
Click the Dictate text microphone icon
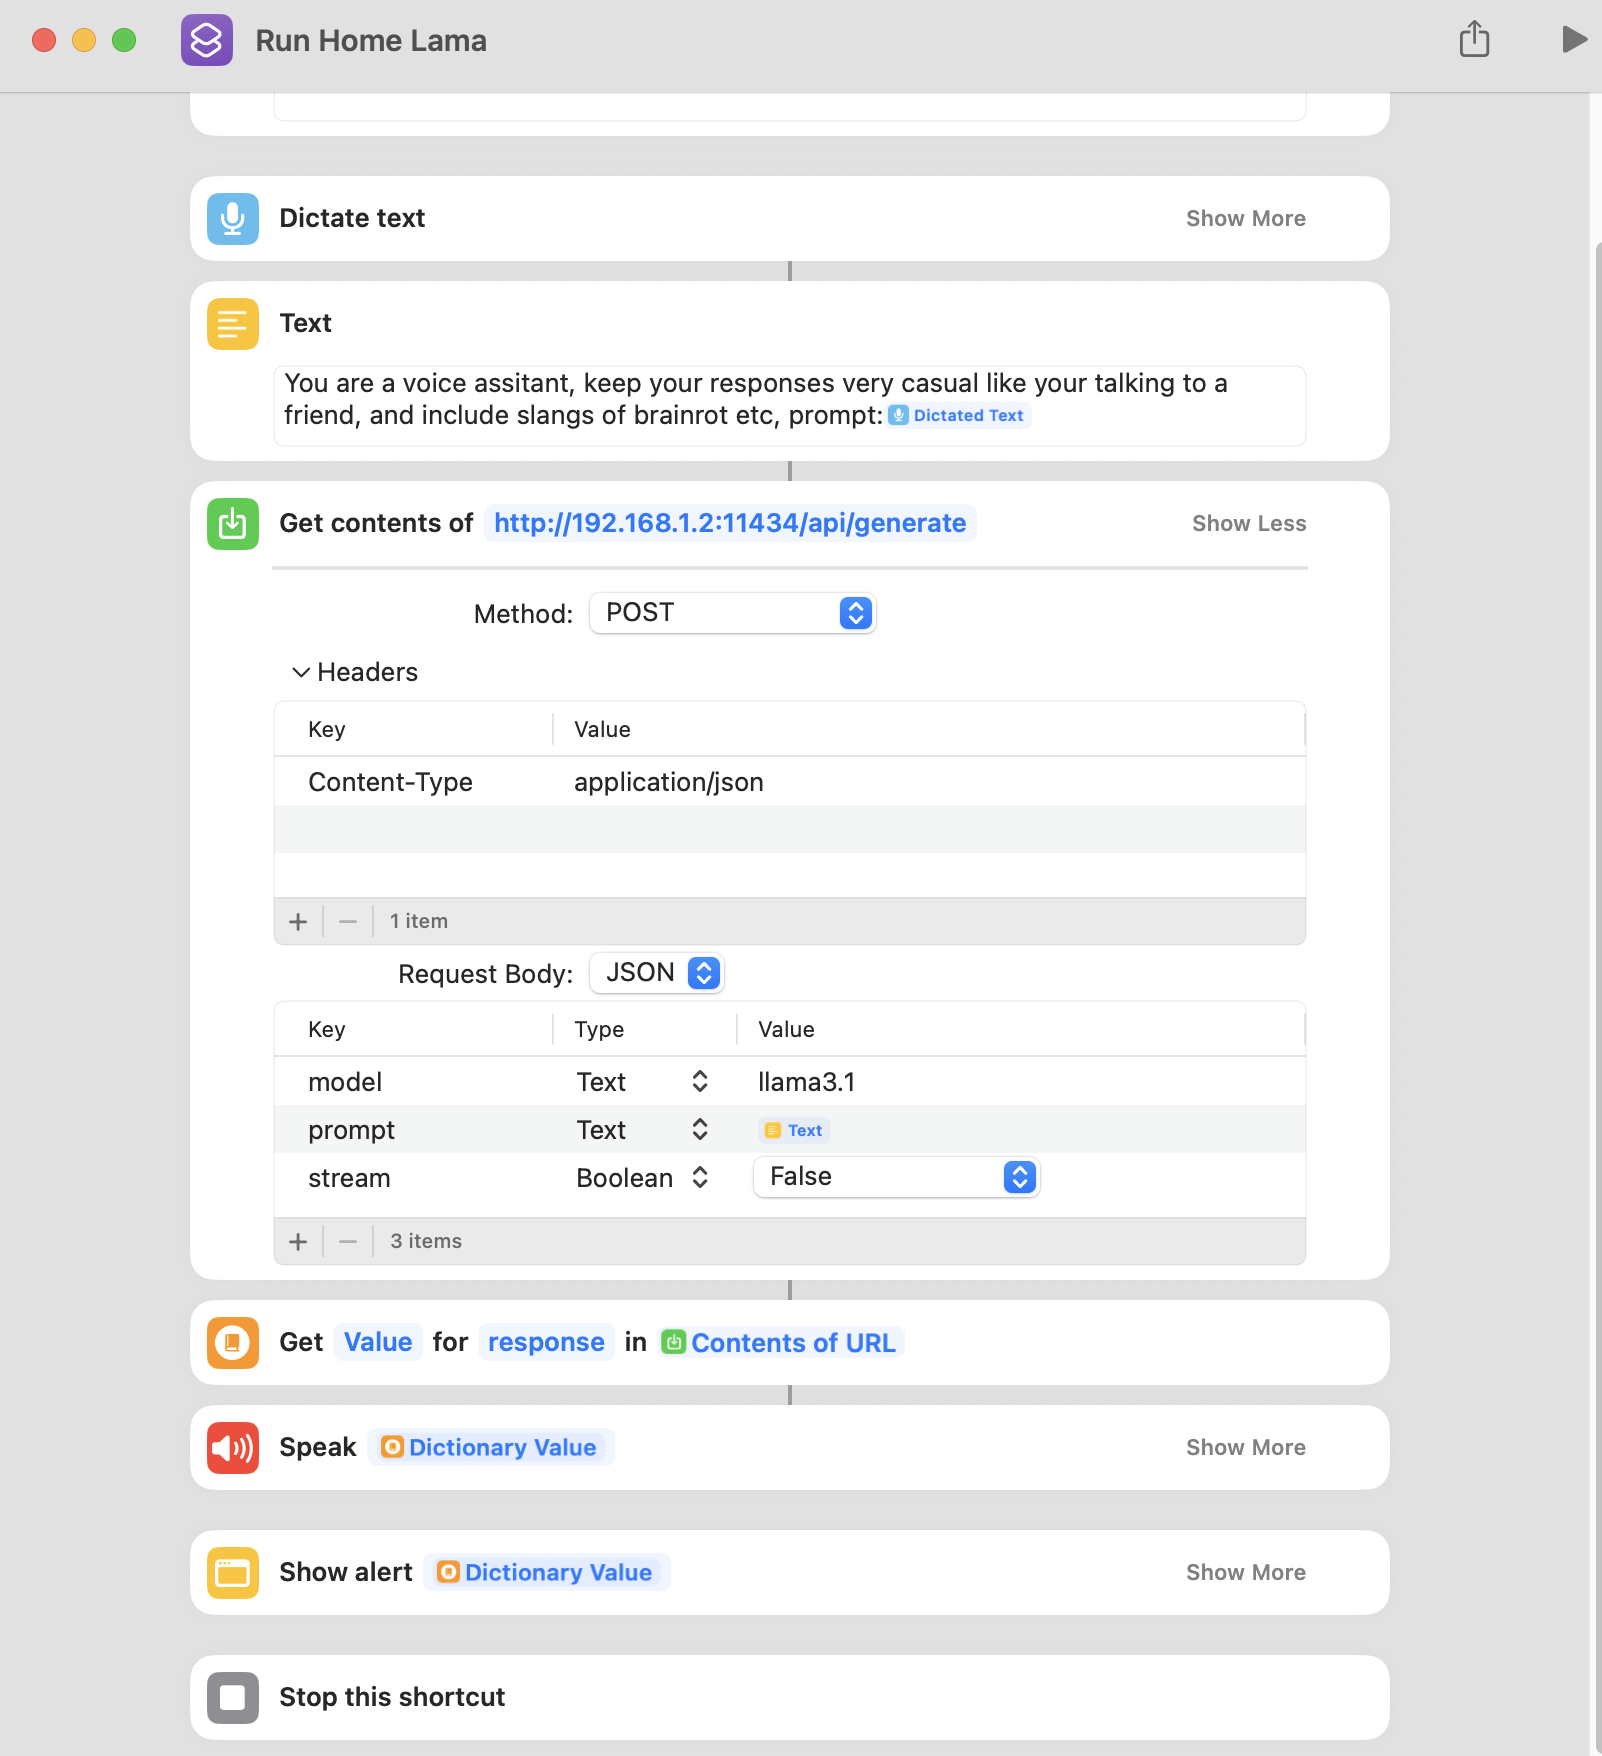[x=233, y=219]
